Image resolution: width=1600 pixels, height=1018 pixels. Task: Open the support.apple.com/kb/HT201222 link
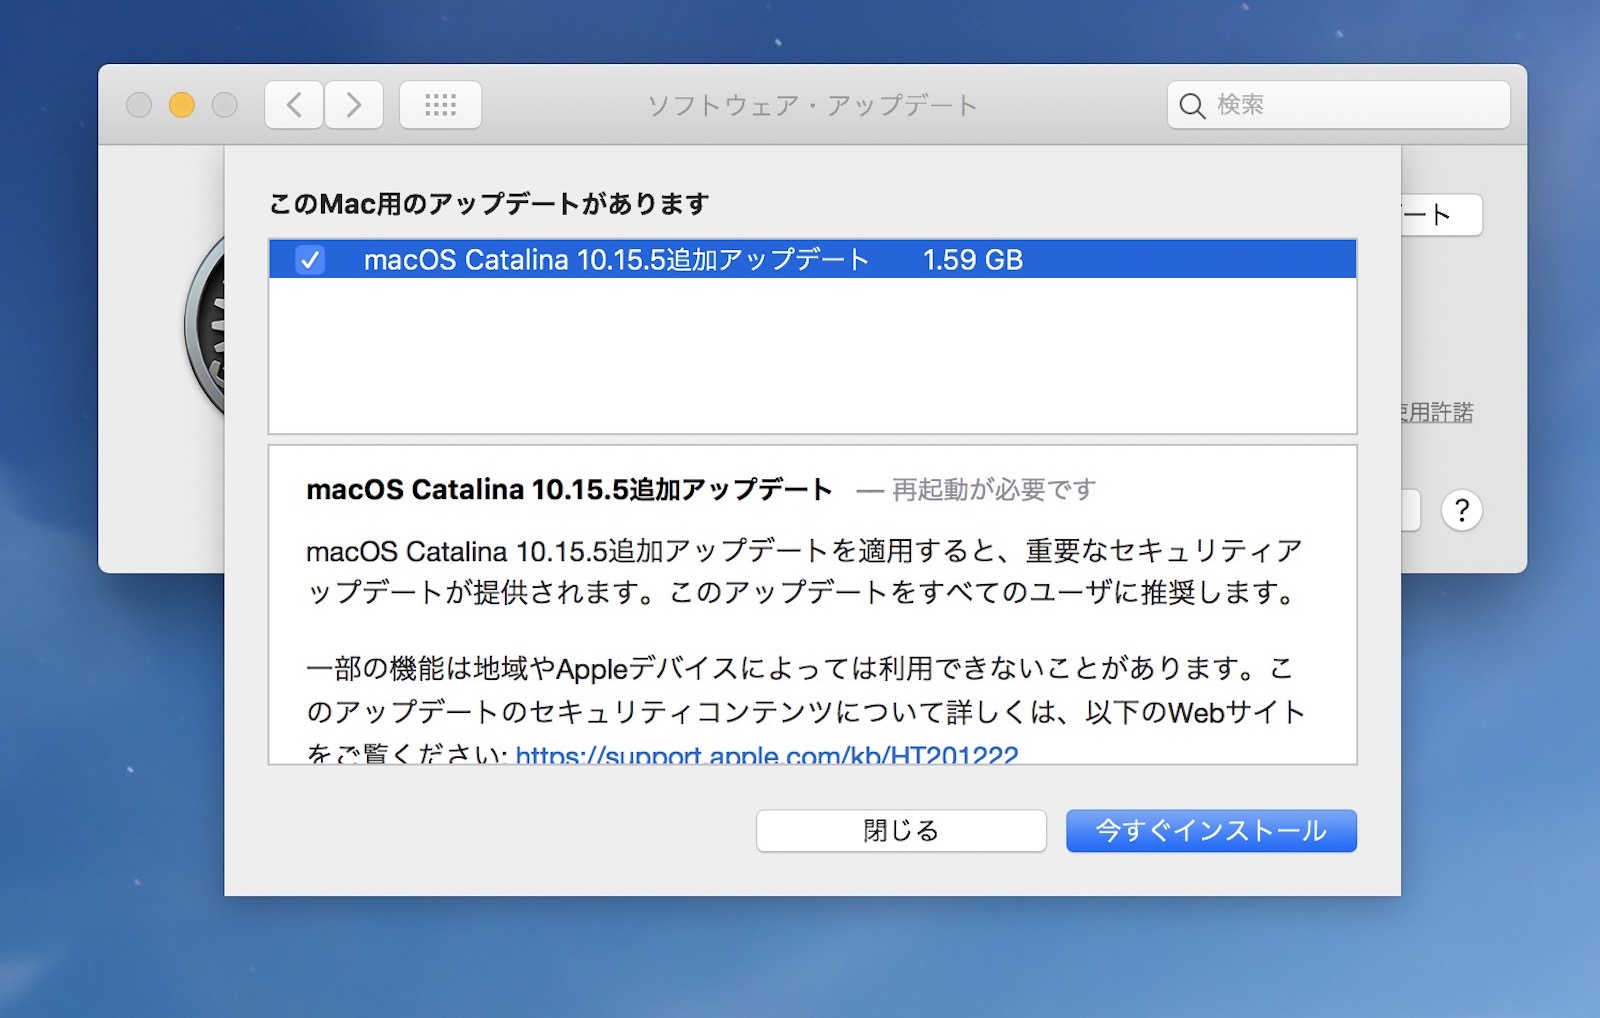point(767,754)
